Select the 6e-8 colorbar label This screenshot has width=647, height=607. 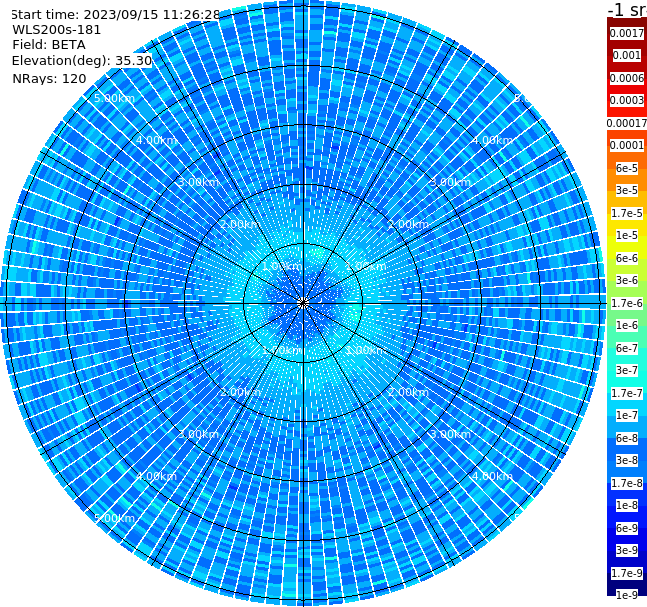627,438
